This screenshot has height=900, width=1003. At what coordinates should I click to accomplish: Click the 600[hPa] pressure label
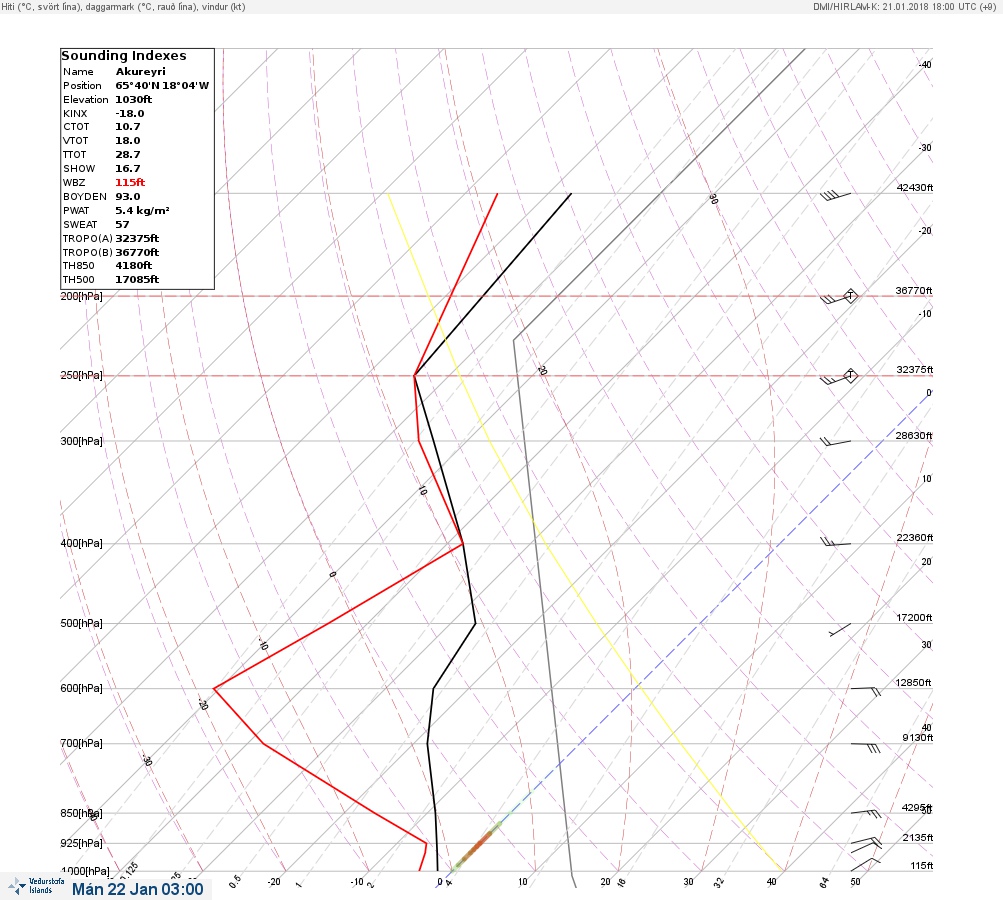[x=81, y=688]
